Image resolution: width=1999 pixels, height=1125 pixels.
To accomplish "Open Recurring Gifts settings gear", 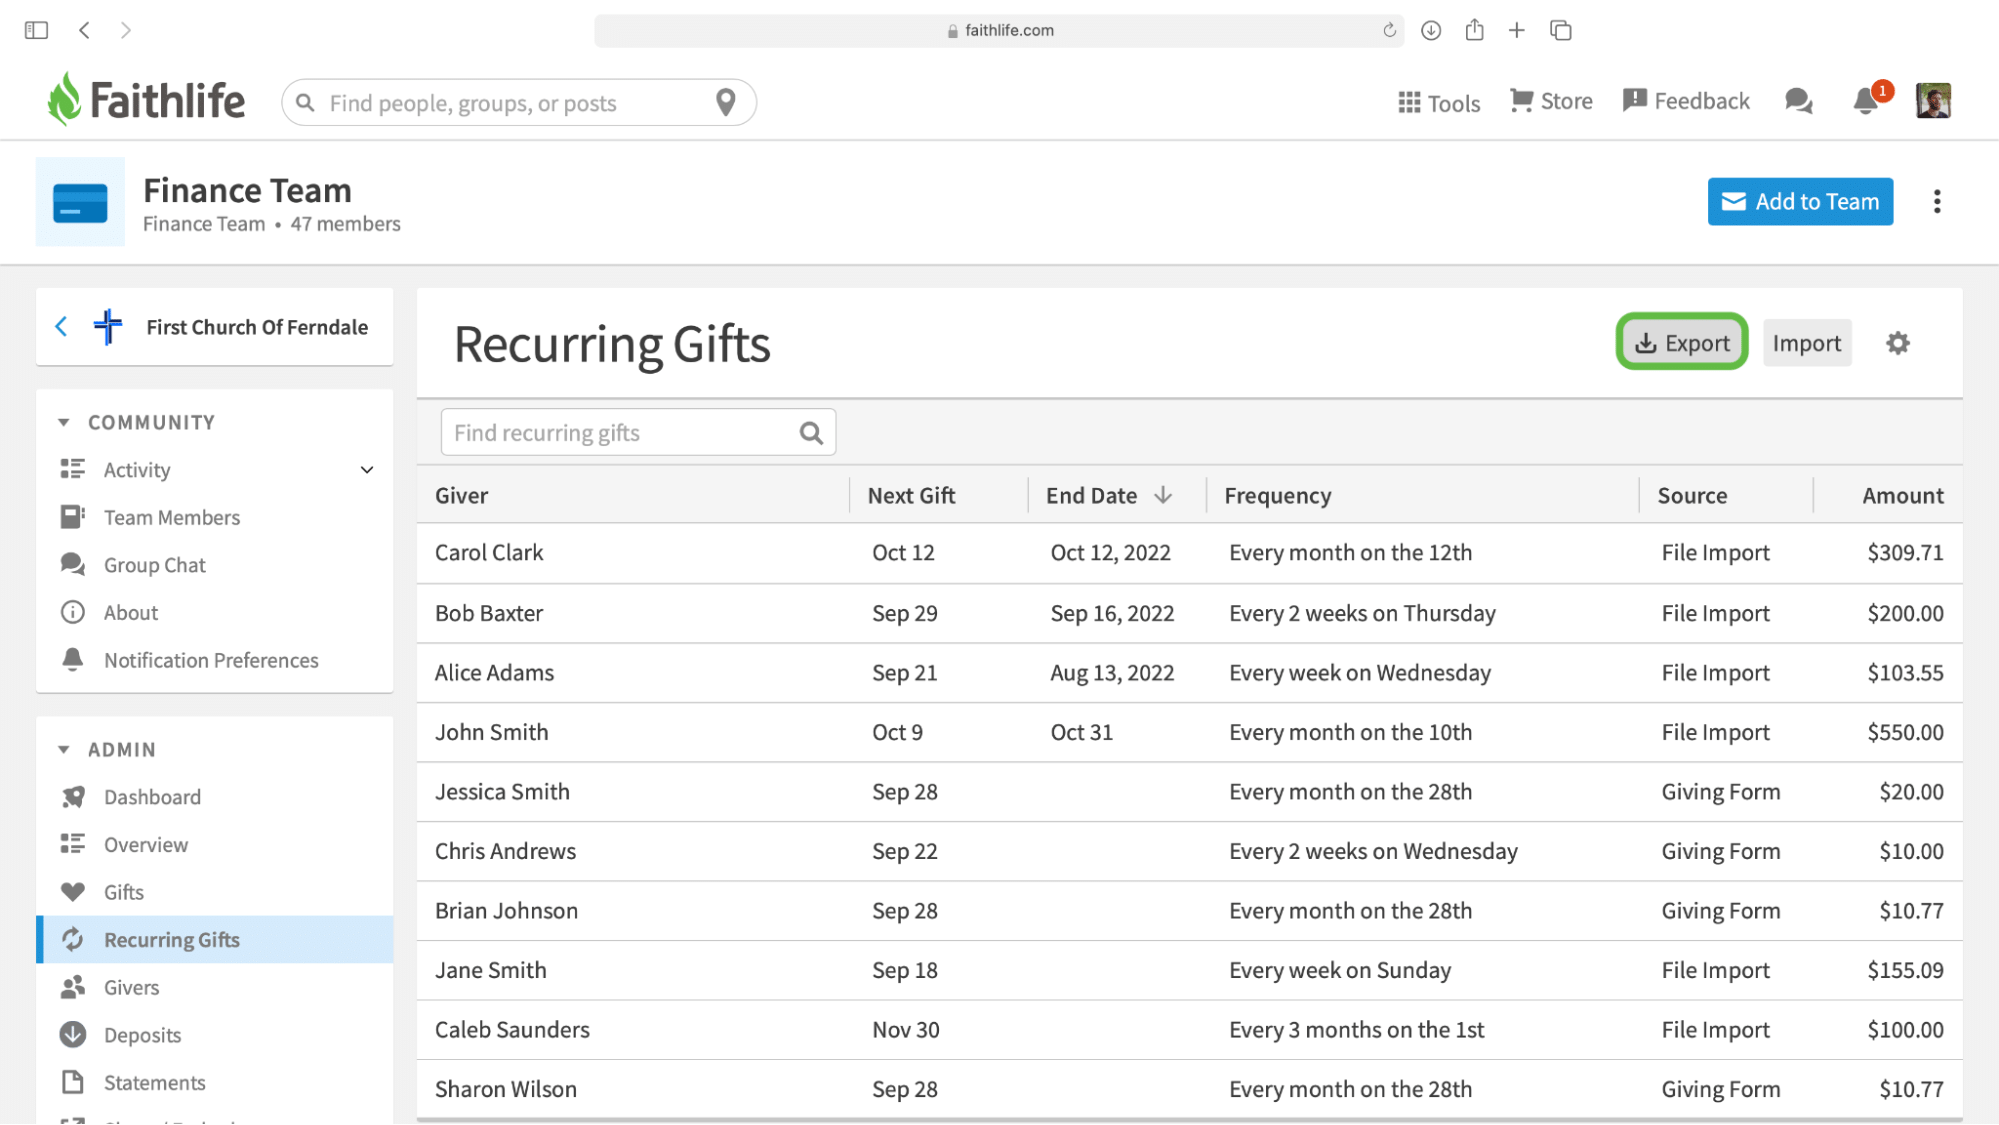I will coord(1897,343).
